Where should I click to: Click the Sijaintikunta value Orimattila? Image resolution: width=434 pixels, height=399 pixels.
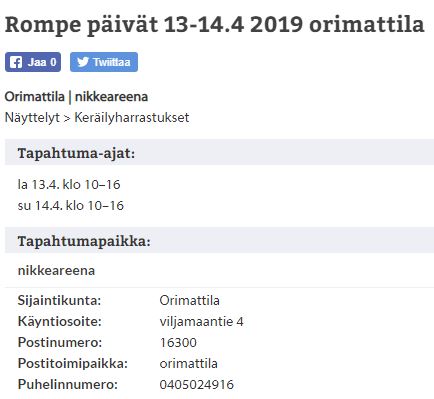tap(189, 300)
